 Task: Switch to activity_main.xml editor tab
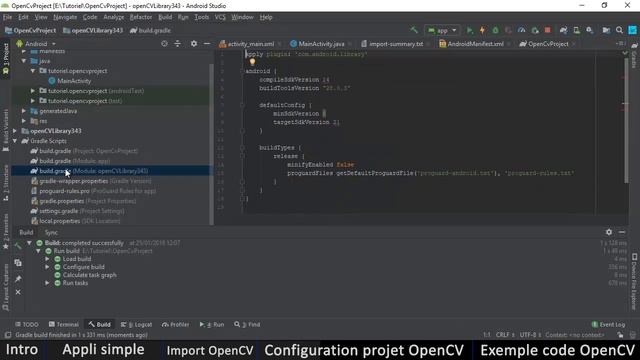pos(250,44)
